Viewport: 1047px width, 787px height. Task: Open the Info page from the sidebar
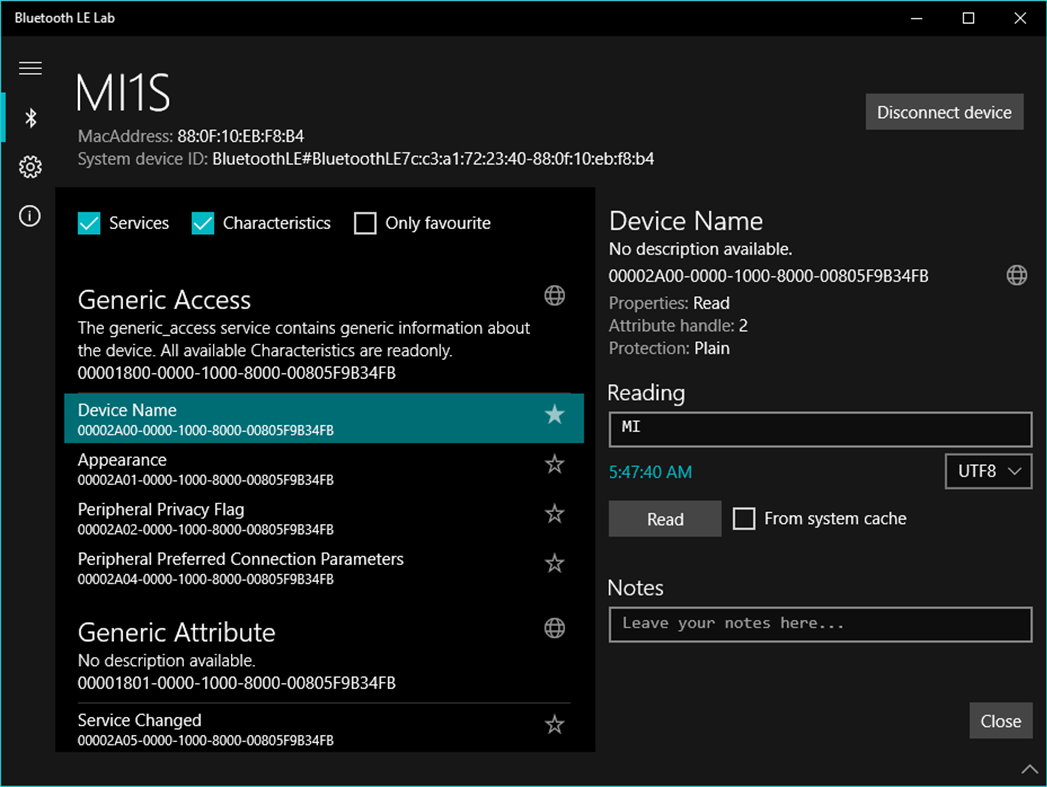[29, 215]
